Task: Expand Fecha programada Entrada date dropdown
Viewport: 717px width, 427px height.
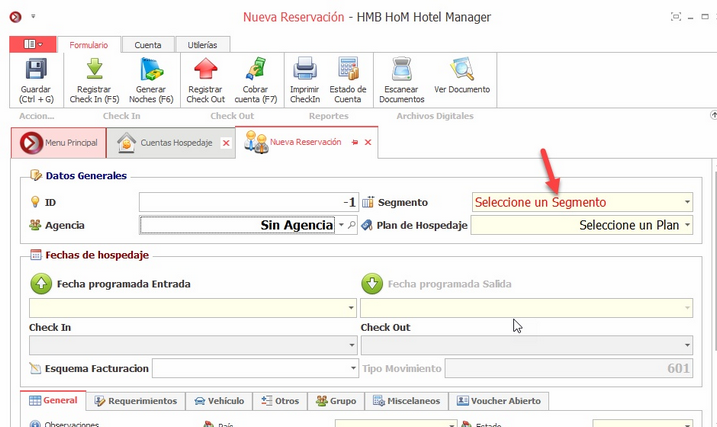Action: point(350,308)
